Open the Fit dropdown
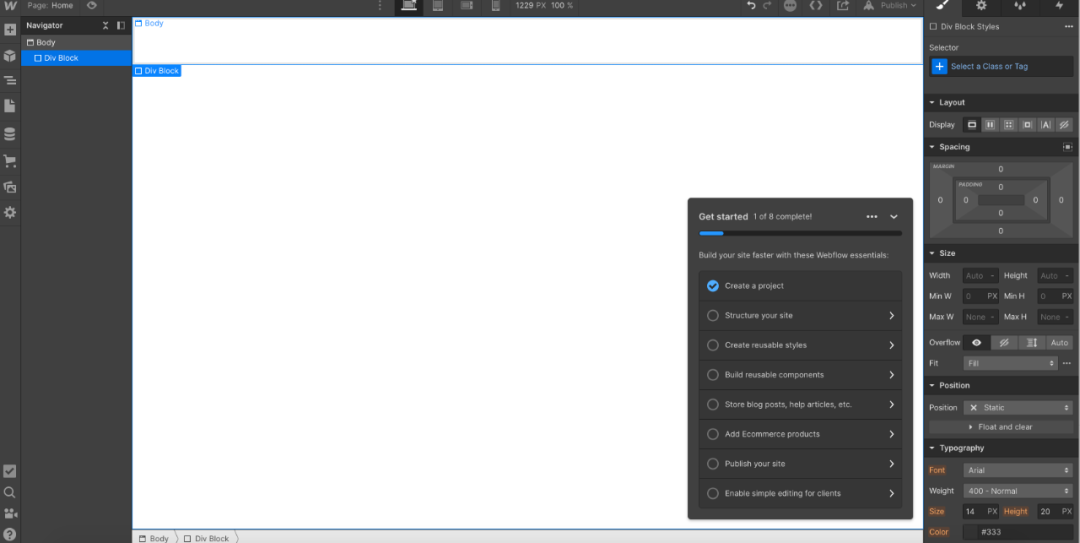This screenshot has height=543, width=1080. pyautogui.click(x=1010, y=363)
